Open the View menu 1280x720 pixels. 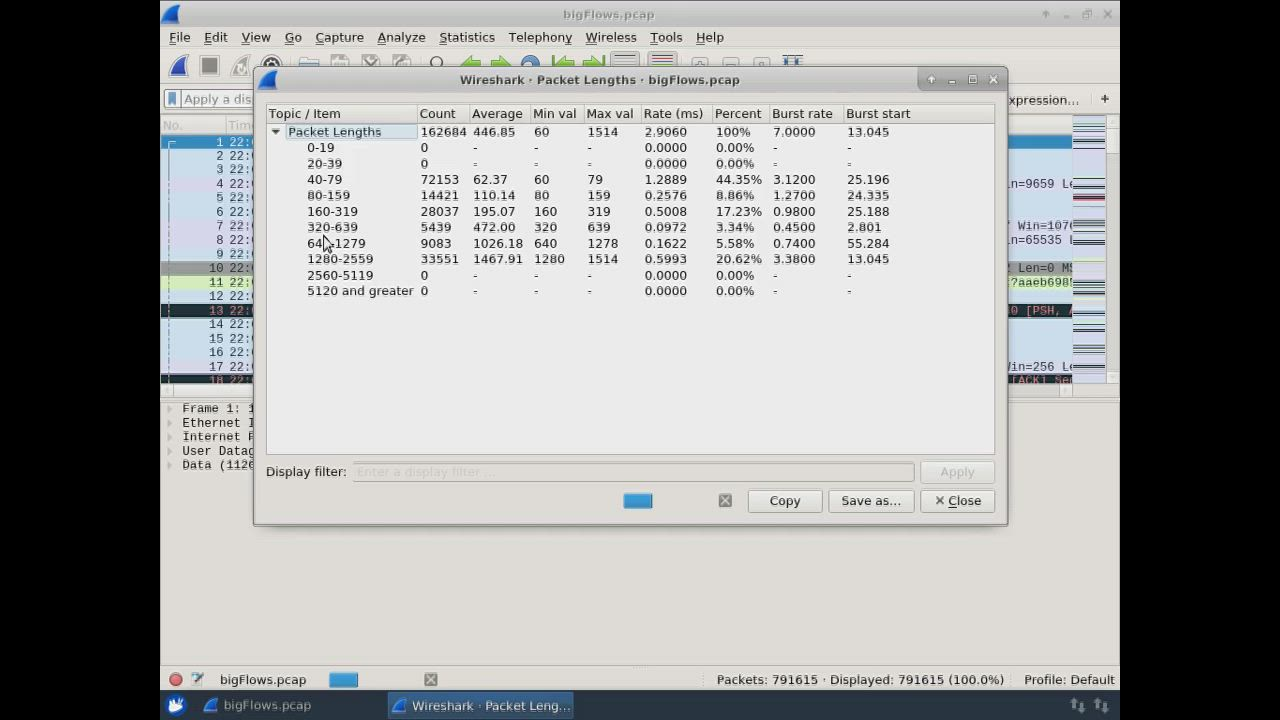point(256,37)
